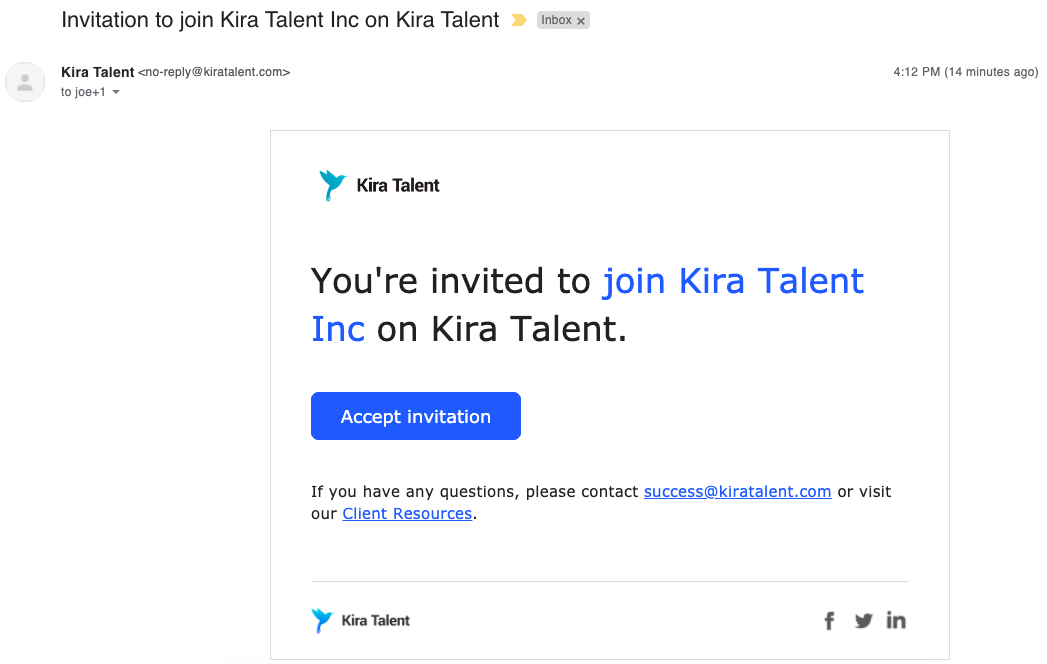Open the success@kiratalent.com email link

coord(737,492)
